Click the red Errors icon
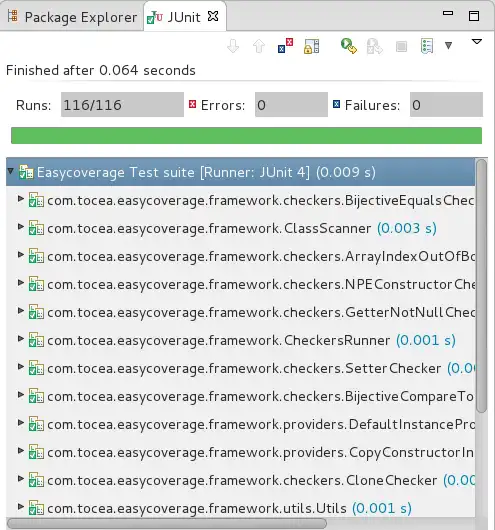 [x=192, y=104]
